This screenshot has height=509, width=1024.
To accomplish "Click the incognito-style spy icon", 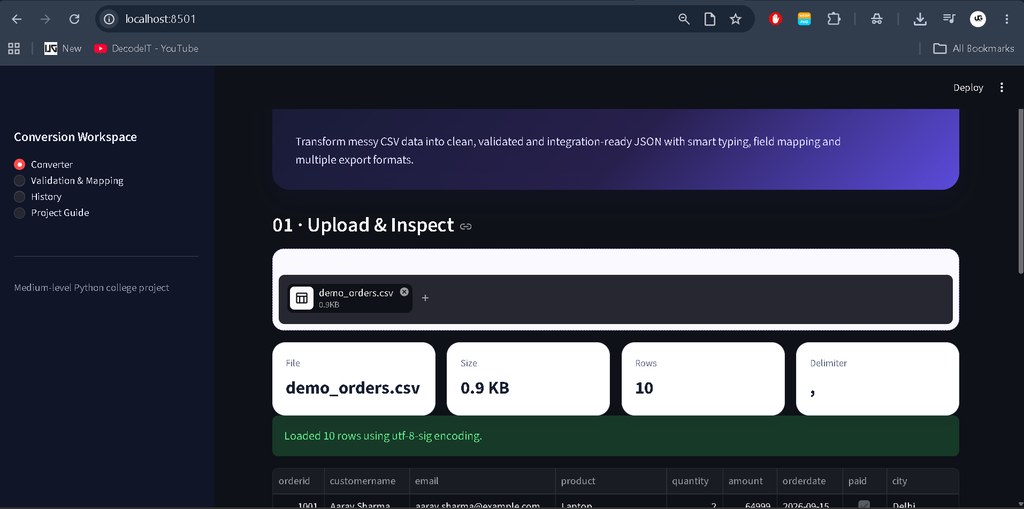I will click(877, 19).
